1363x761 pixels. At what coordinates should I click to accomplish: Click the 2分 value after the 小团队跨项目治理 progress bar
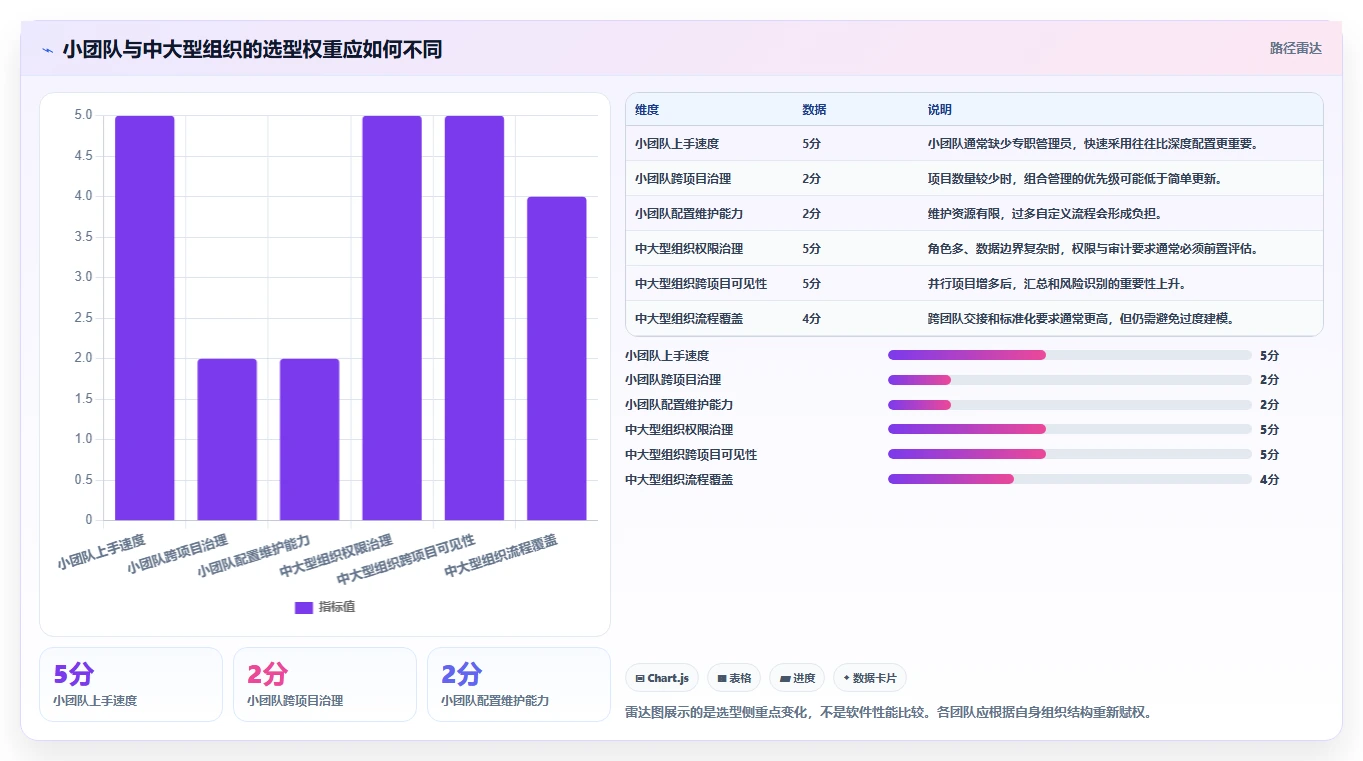[x=1269, y=380]
